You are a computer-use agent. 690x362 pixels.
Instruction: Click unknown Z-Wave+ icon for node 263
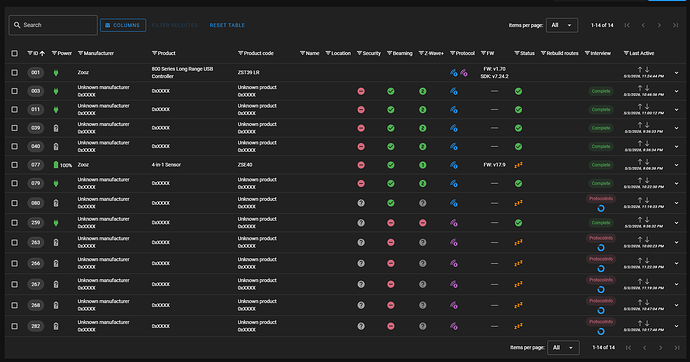[x=422, y=242]
